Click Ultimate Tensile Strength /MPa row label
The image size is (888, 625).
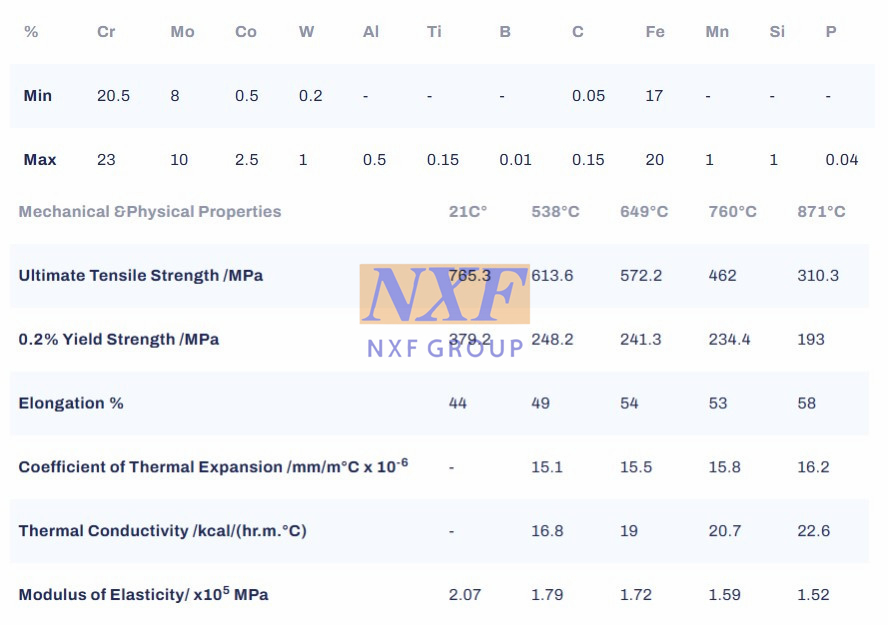click(x=141, y=276)
